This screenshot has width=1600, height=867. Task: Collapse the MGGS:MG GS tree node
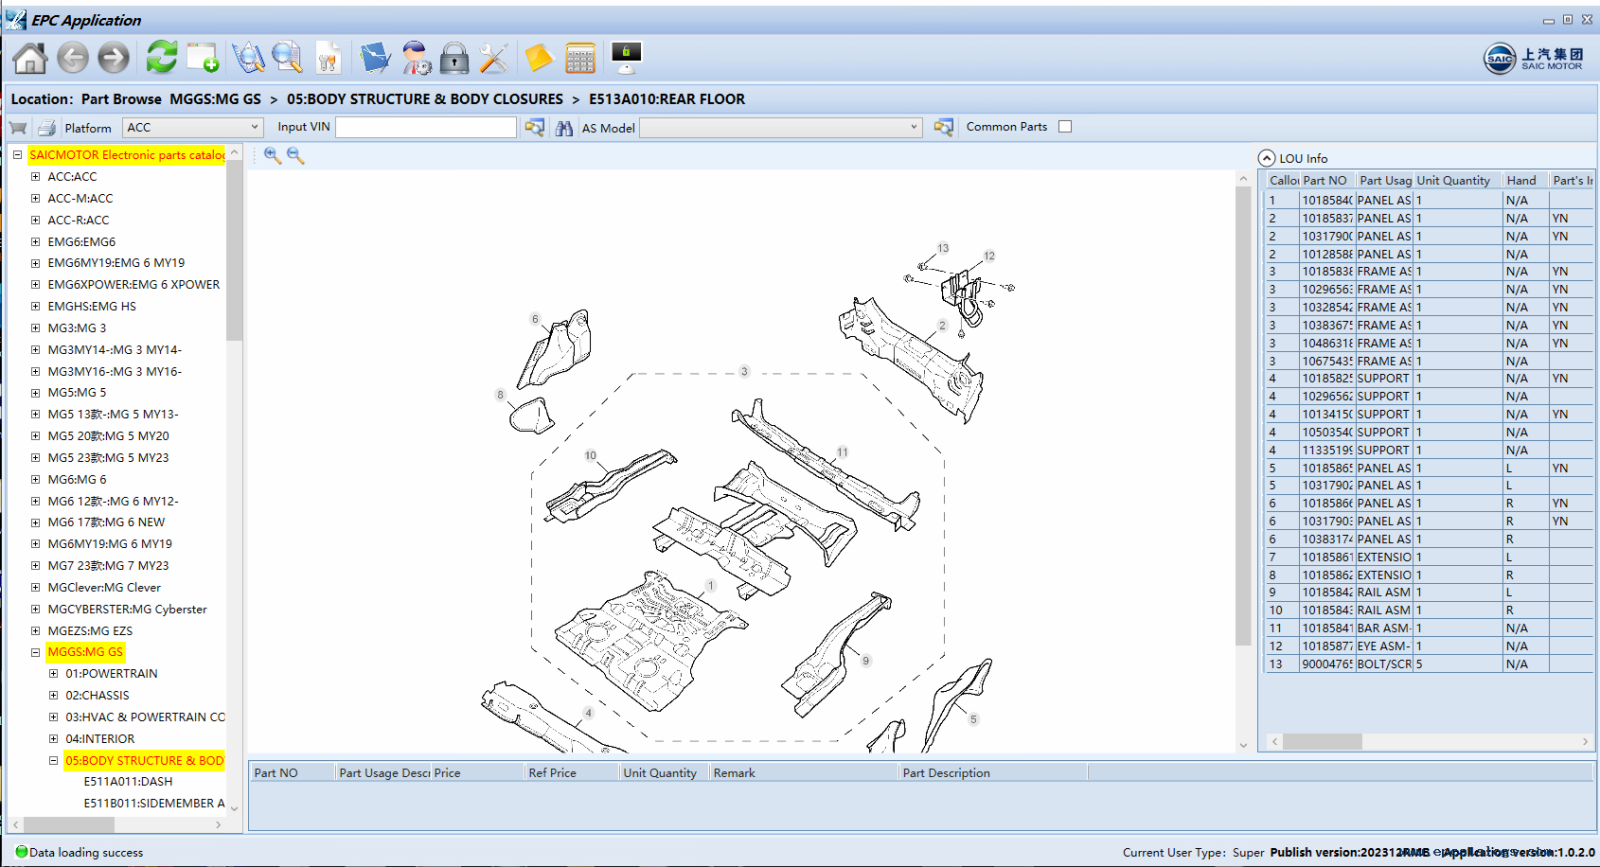coord(36,652)
